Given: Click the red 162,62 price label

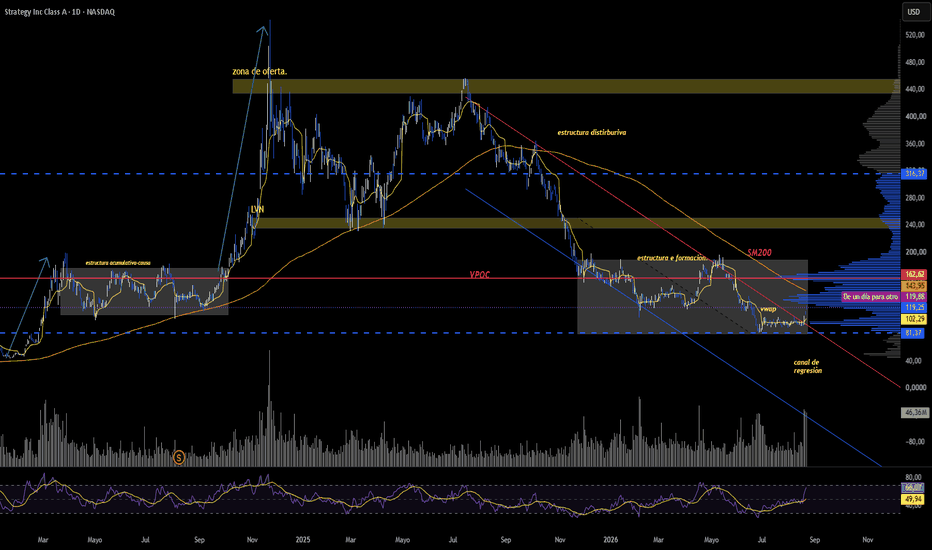Looking at the screenshot, I should pyautogui.click(x=914, y=274).
